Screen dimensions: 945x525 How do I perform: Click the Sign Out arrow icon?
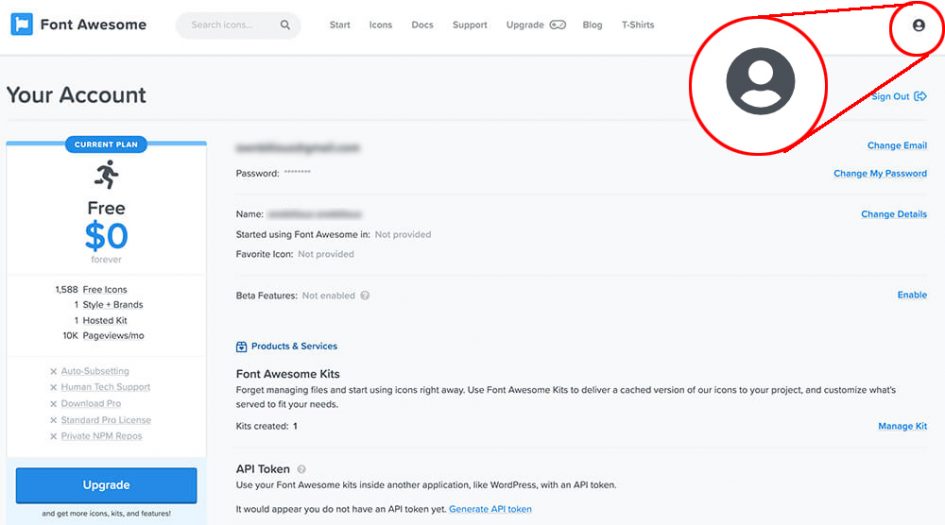point(920,96)
